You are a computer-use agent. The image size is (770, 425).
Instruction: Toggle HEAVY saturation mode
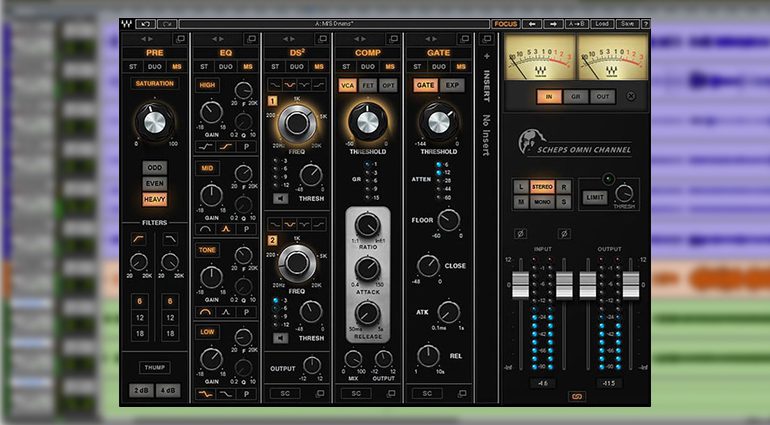coord(155,199)
